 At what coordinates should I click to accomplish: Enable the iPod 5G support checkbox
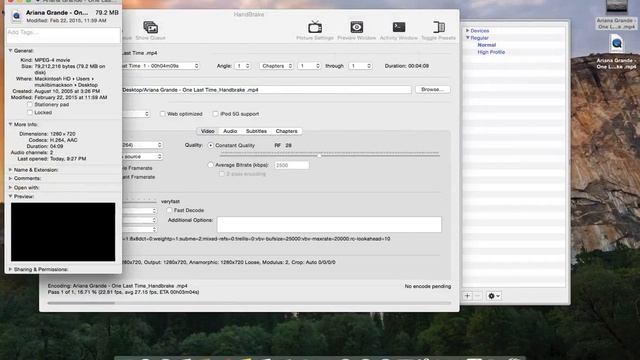tap(216, 114)
